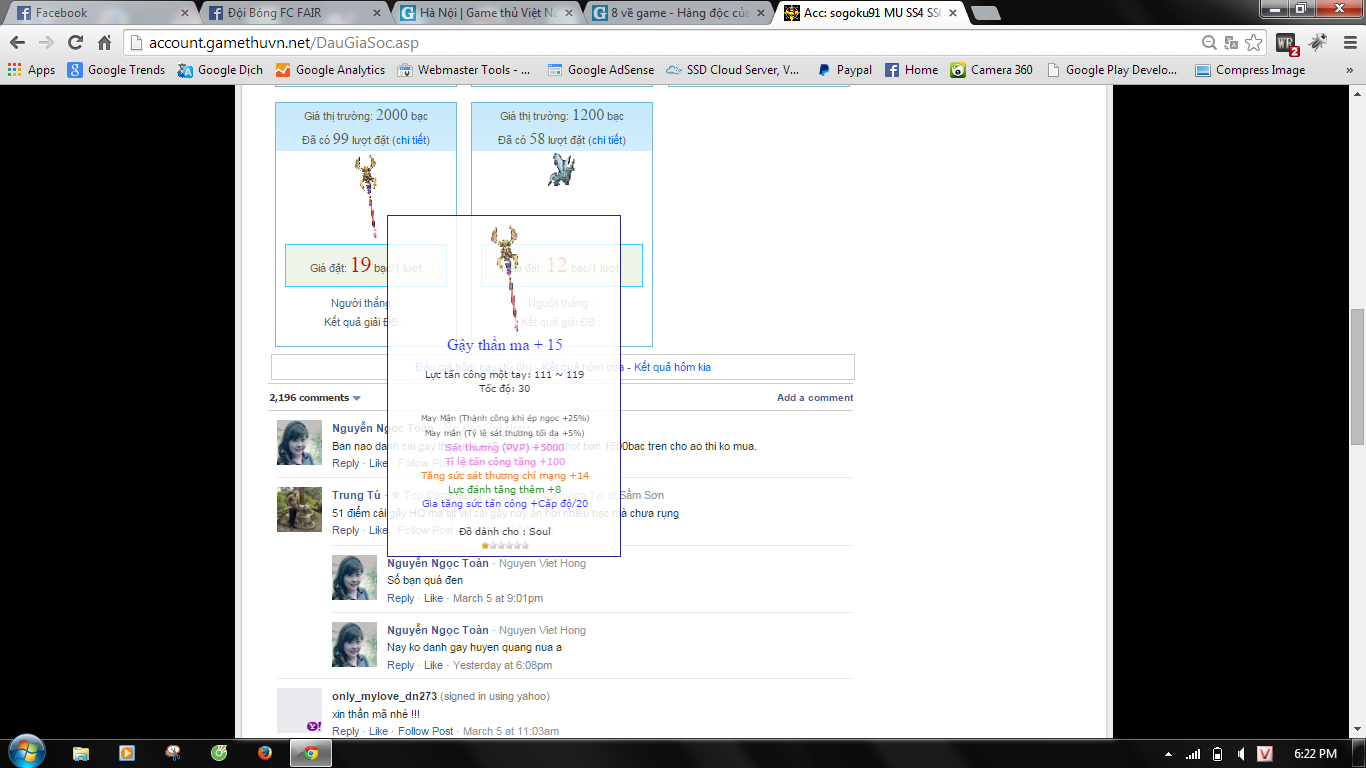
Task: Show hidden tray icons arrow
Action: [x=1169, y=754]
